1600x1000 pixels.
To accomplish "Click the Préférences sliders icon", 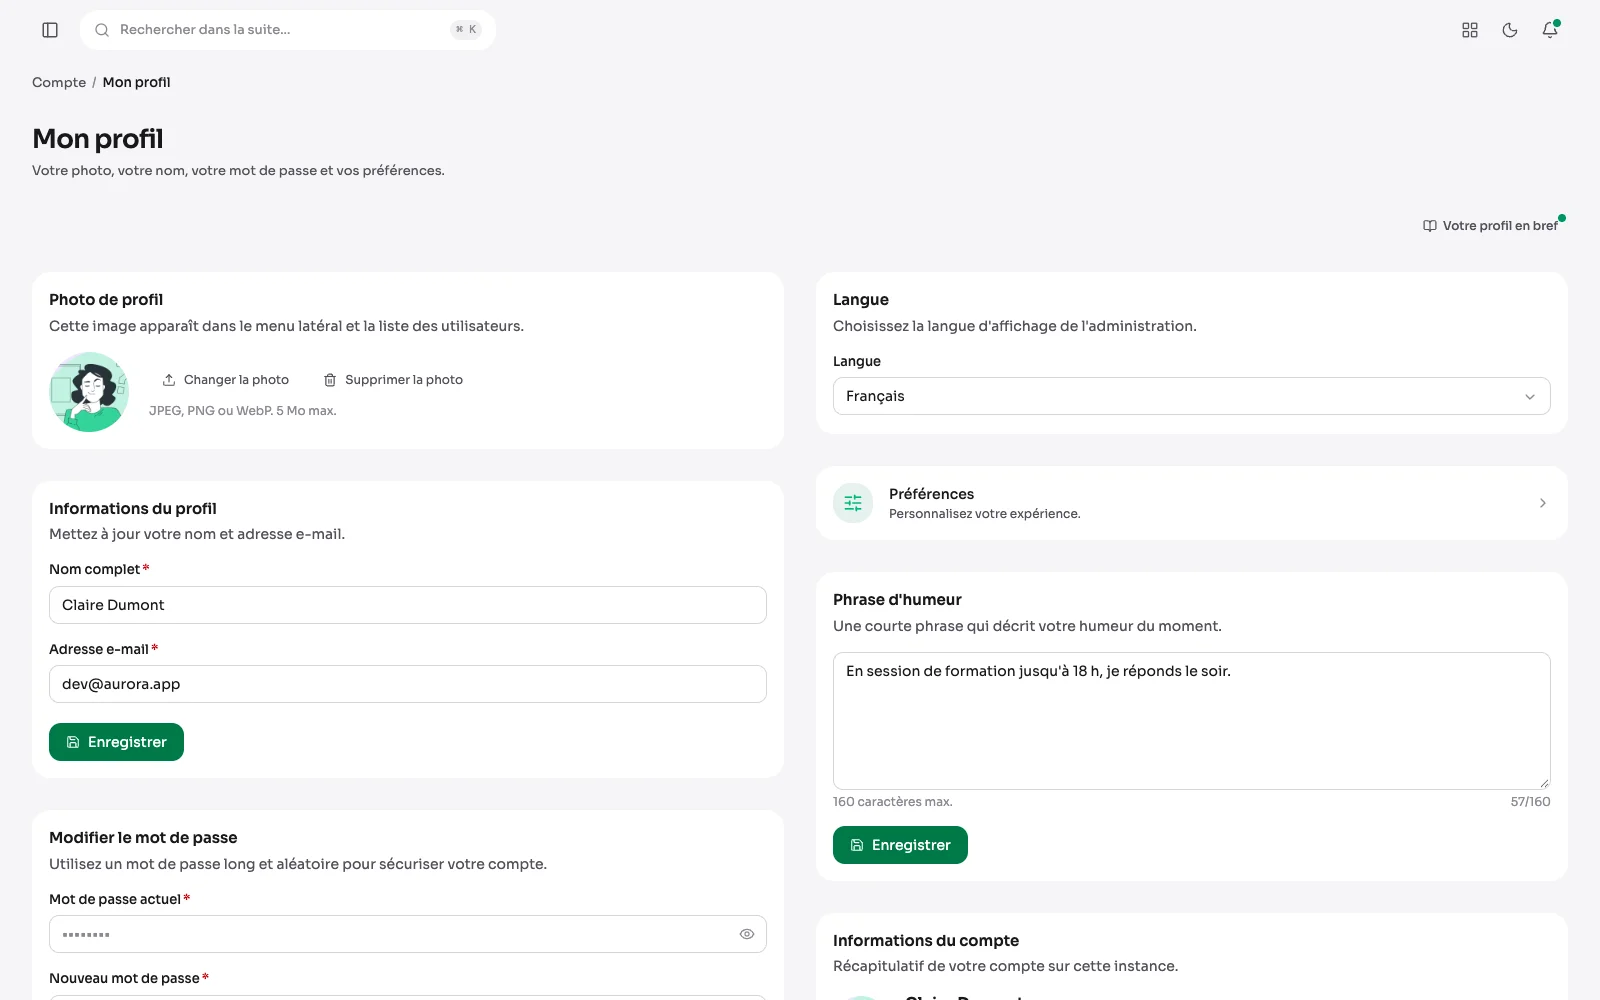I will pos(853,503).
